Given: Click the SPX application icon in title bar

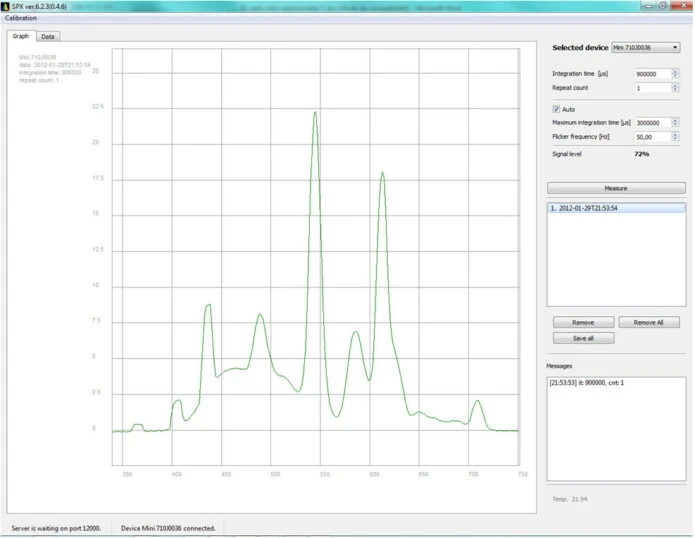Looking at the screenshot, I should [6, 6].
